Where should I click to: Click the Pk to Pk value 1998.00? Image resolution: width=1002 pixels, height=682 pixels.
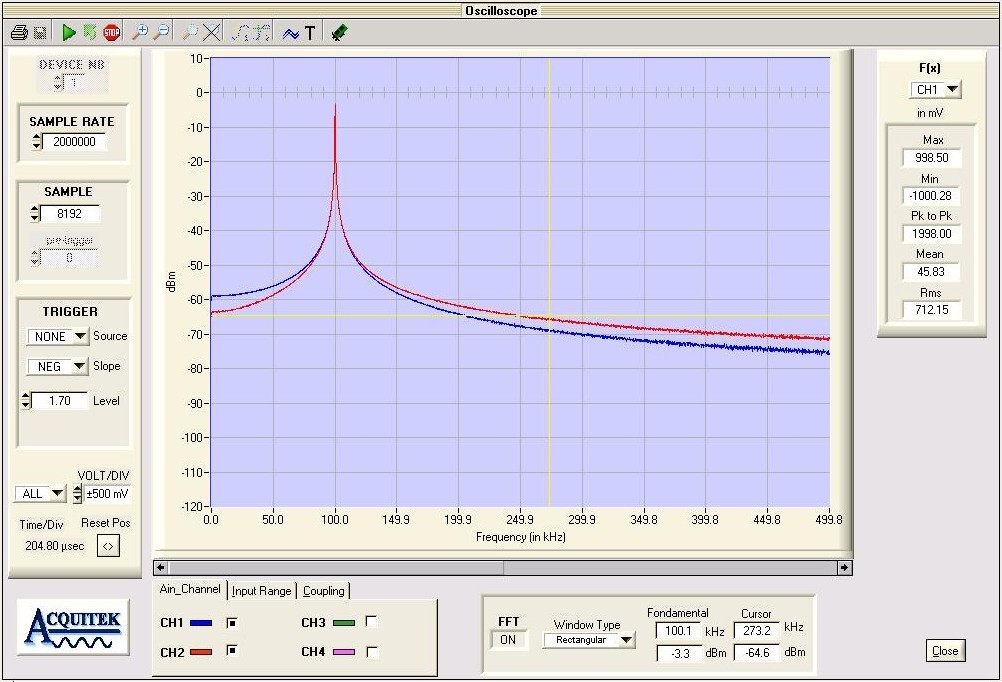932,234
